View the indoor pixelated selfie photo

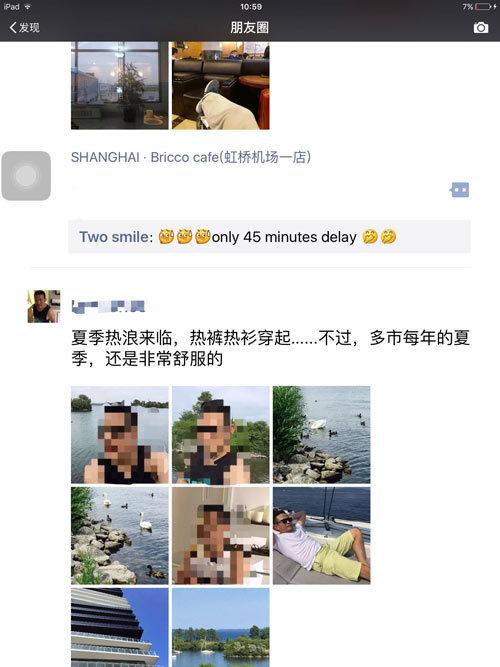pyautogui.click(x=220, y=536)
